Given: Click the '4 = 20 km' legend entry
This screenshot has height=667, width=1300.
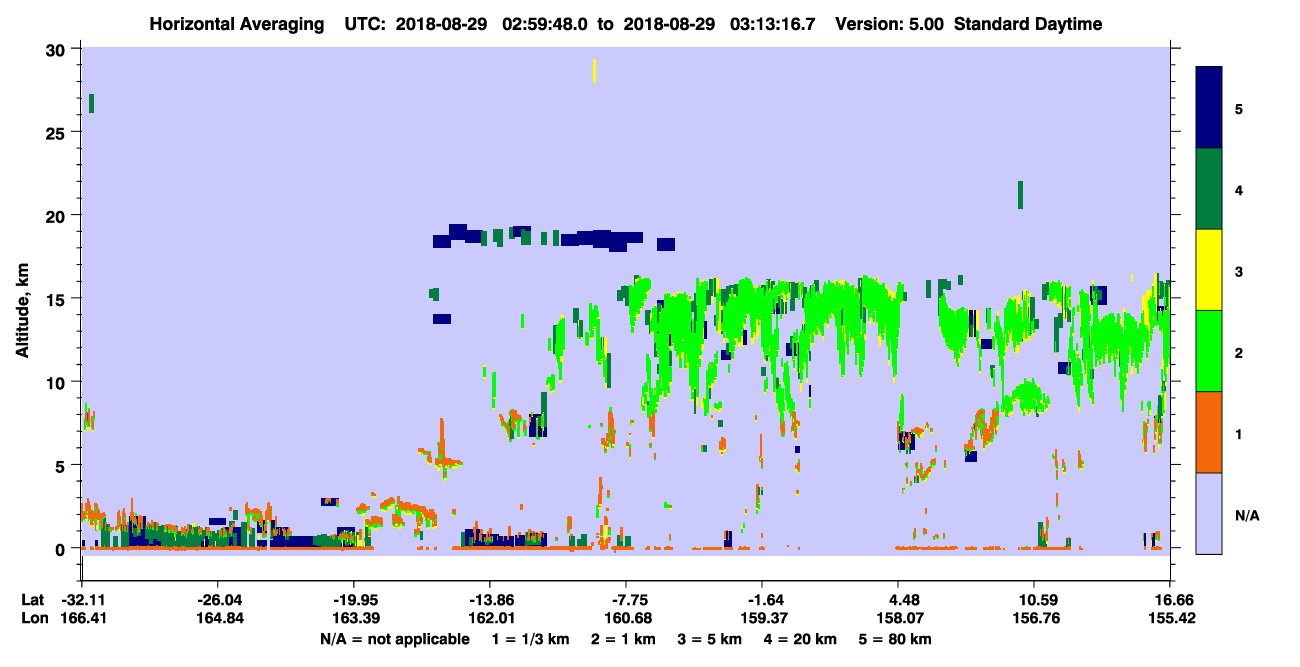Looking at the screenshot, I should (801, 639).
